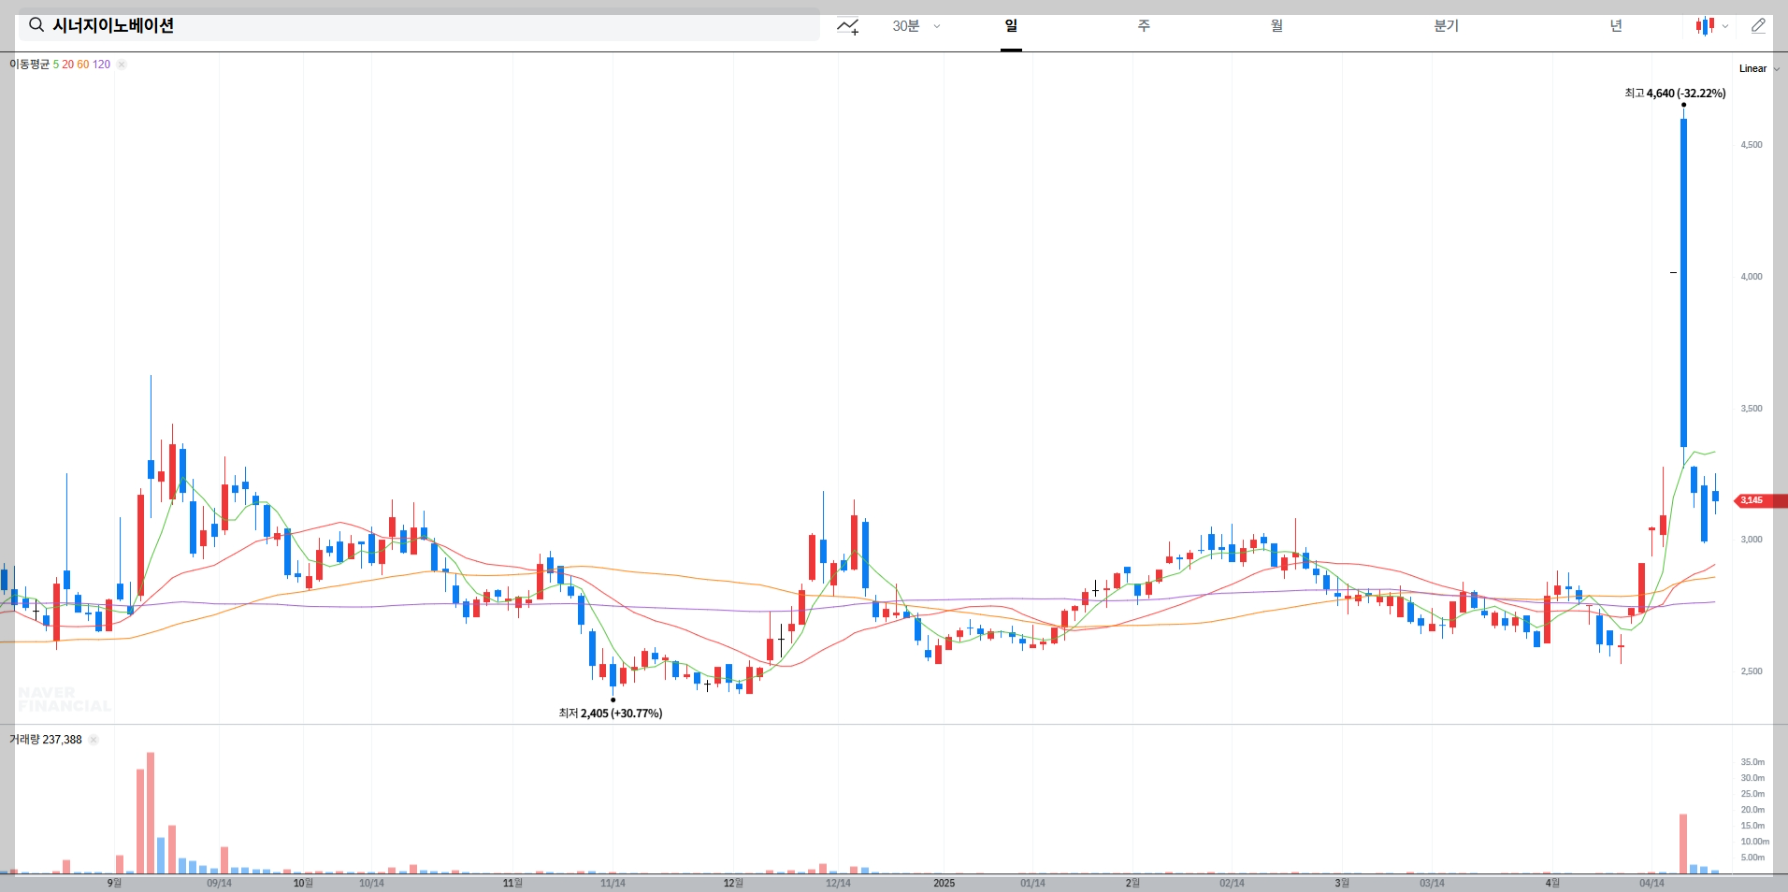Click the 04/14 date axis label
This screenshot has height=892, width=1788.
point(1652,883)
